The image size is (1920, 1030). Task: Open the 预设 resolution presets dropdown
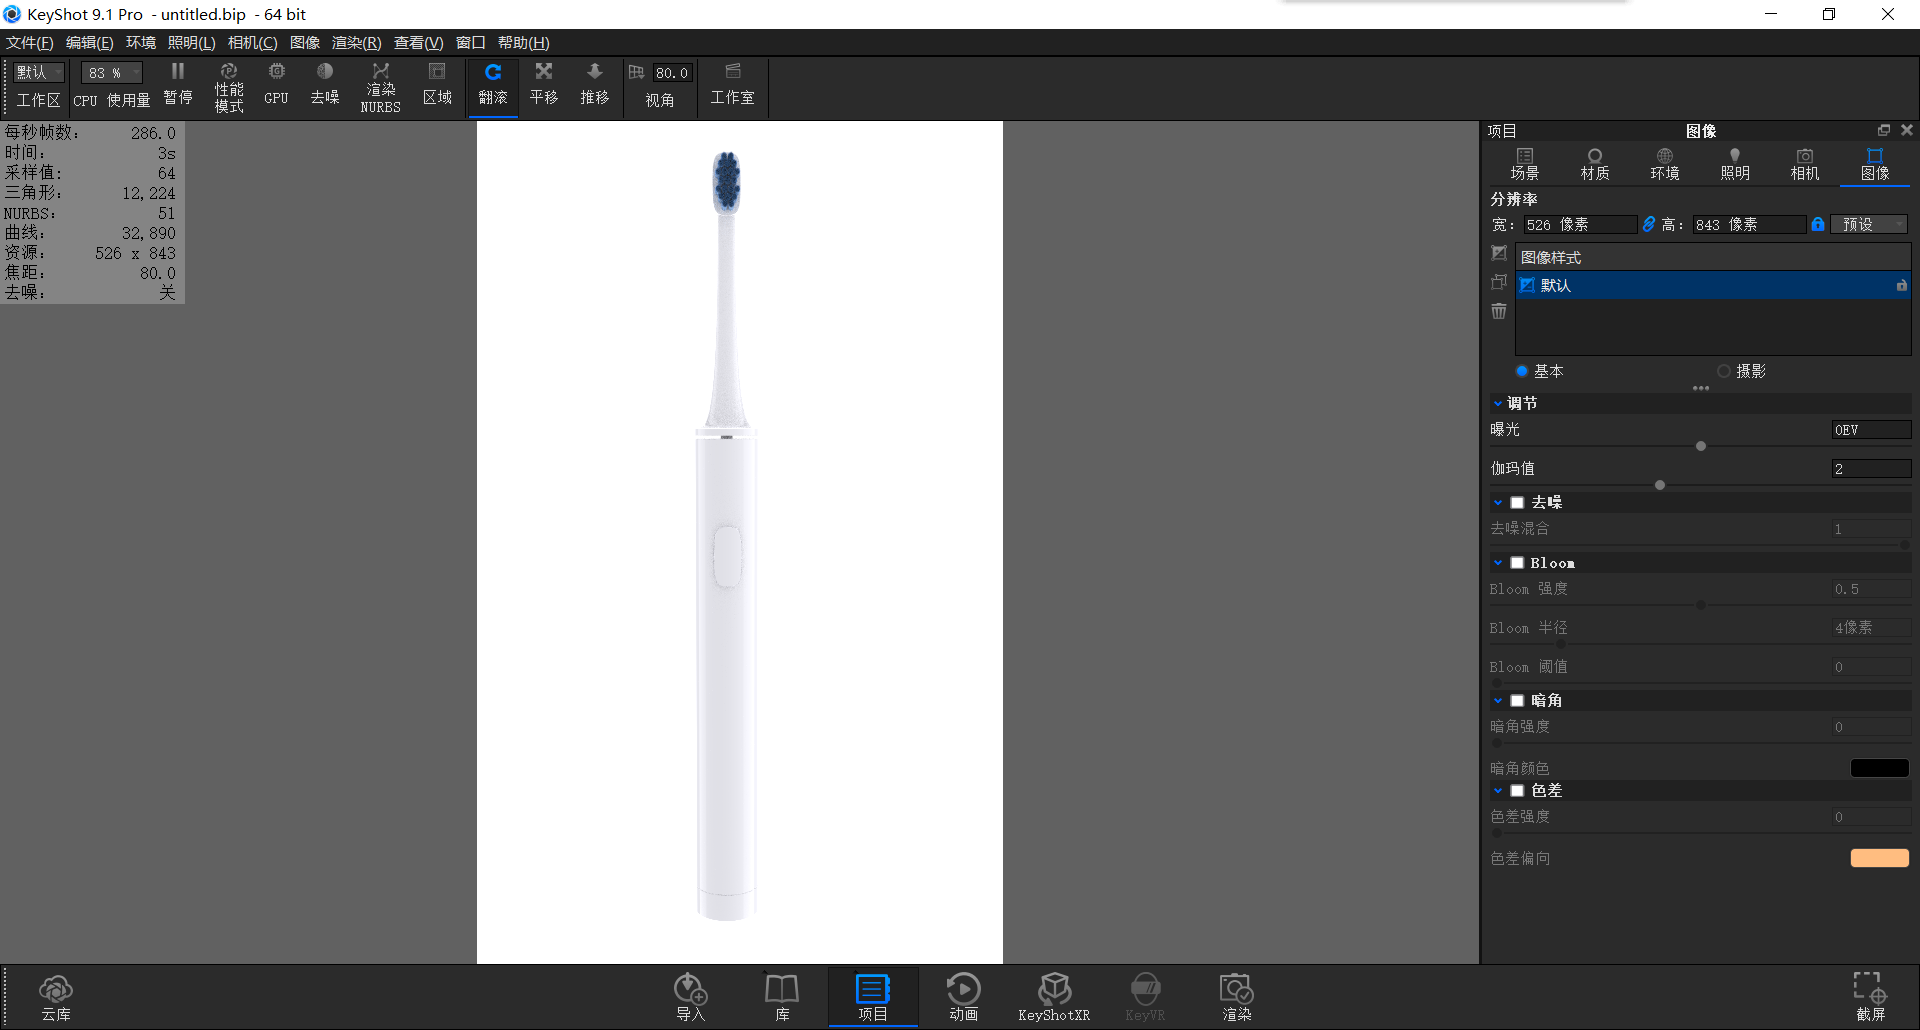[x=1868, y=224]
